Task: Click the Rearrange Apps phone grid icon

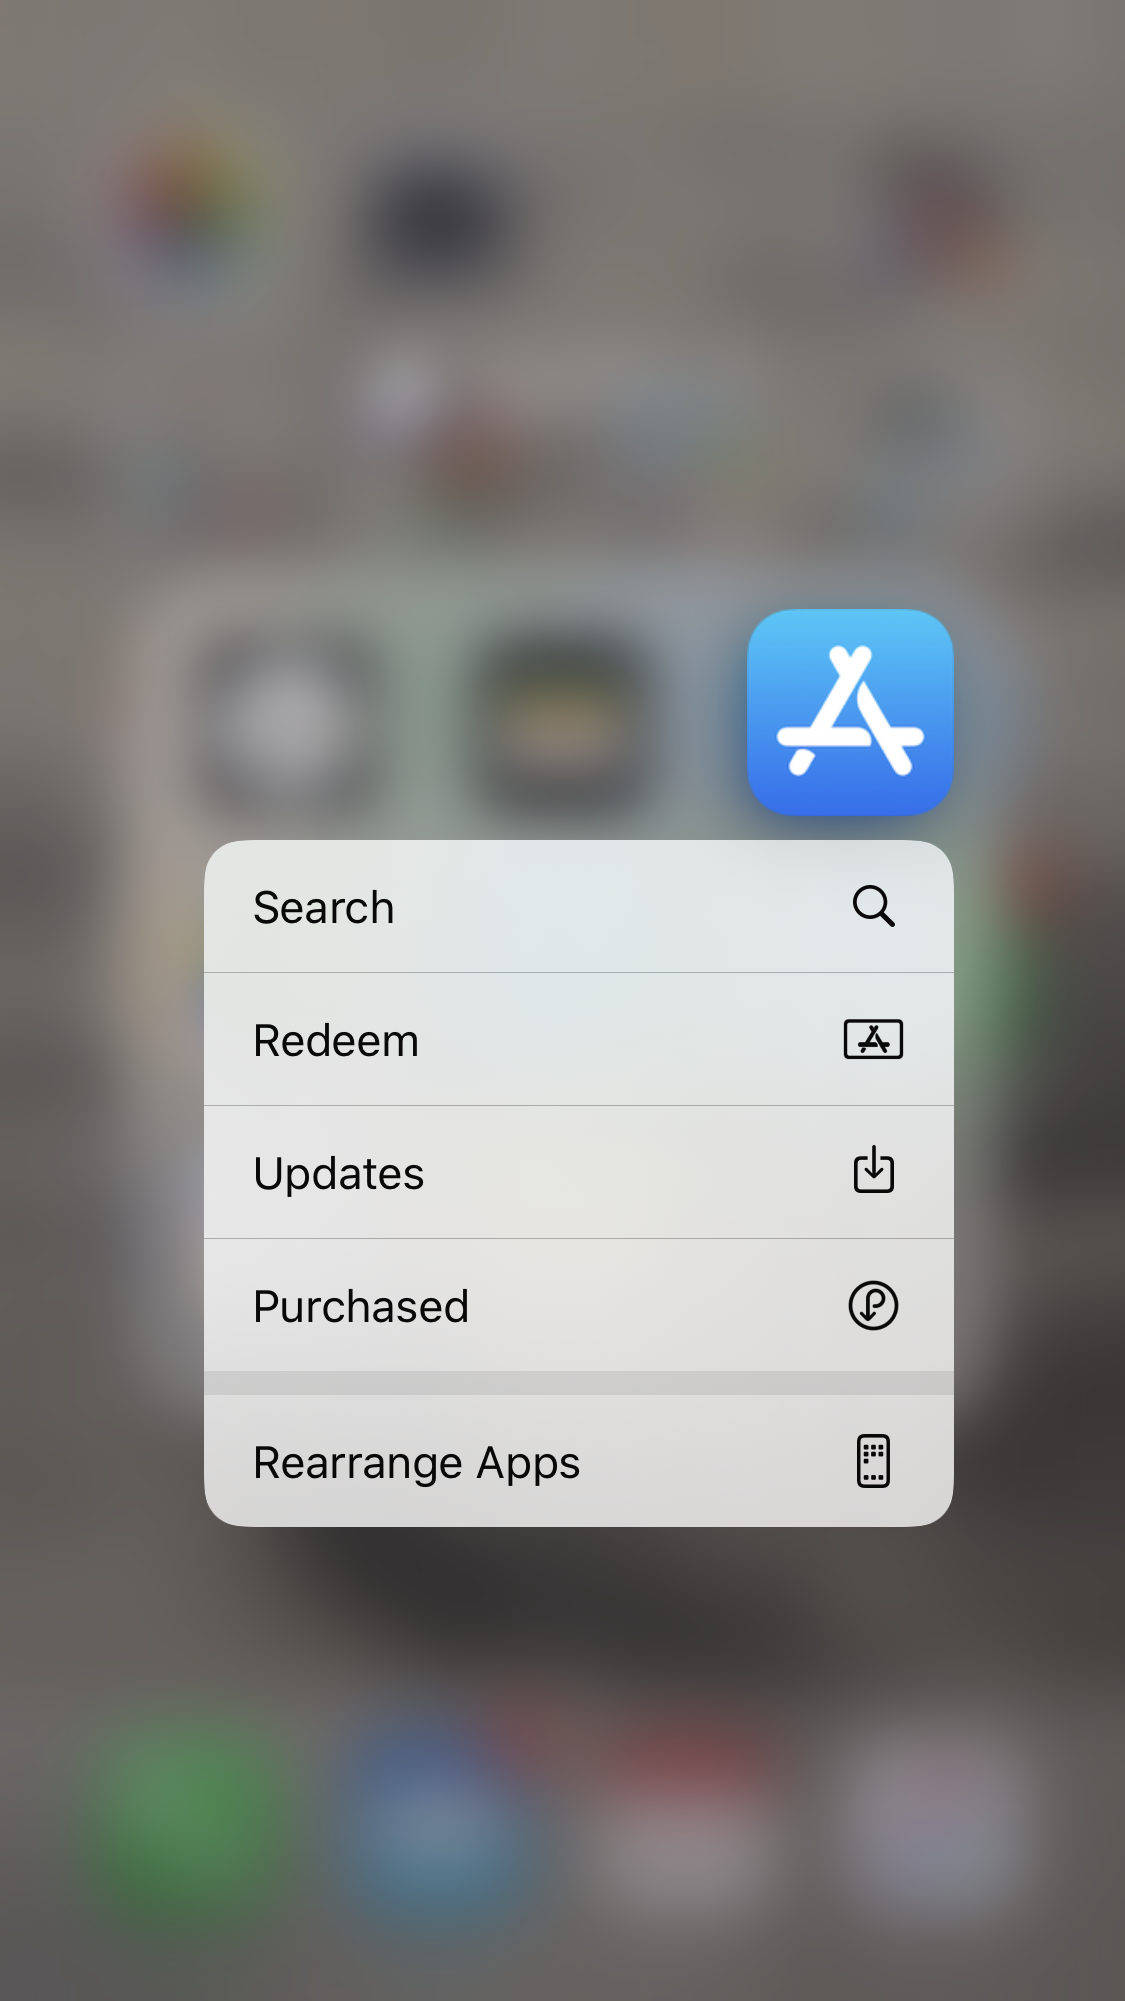Action: click(873, 1461)
